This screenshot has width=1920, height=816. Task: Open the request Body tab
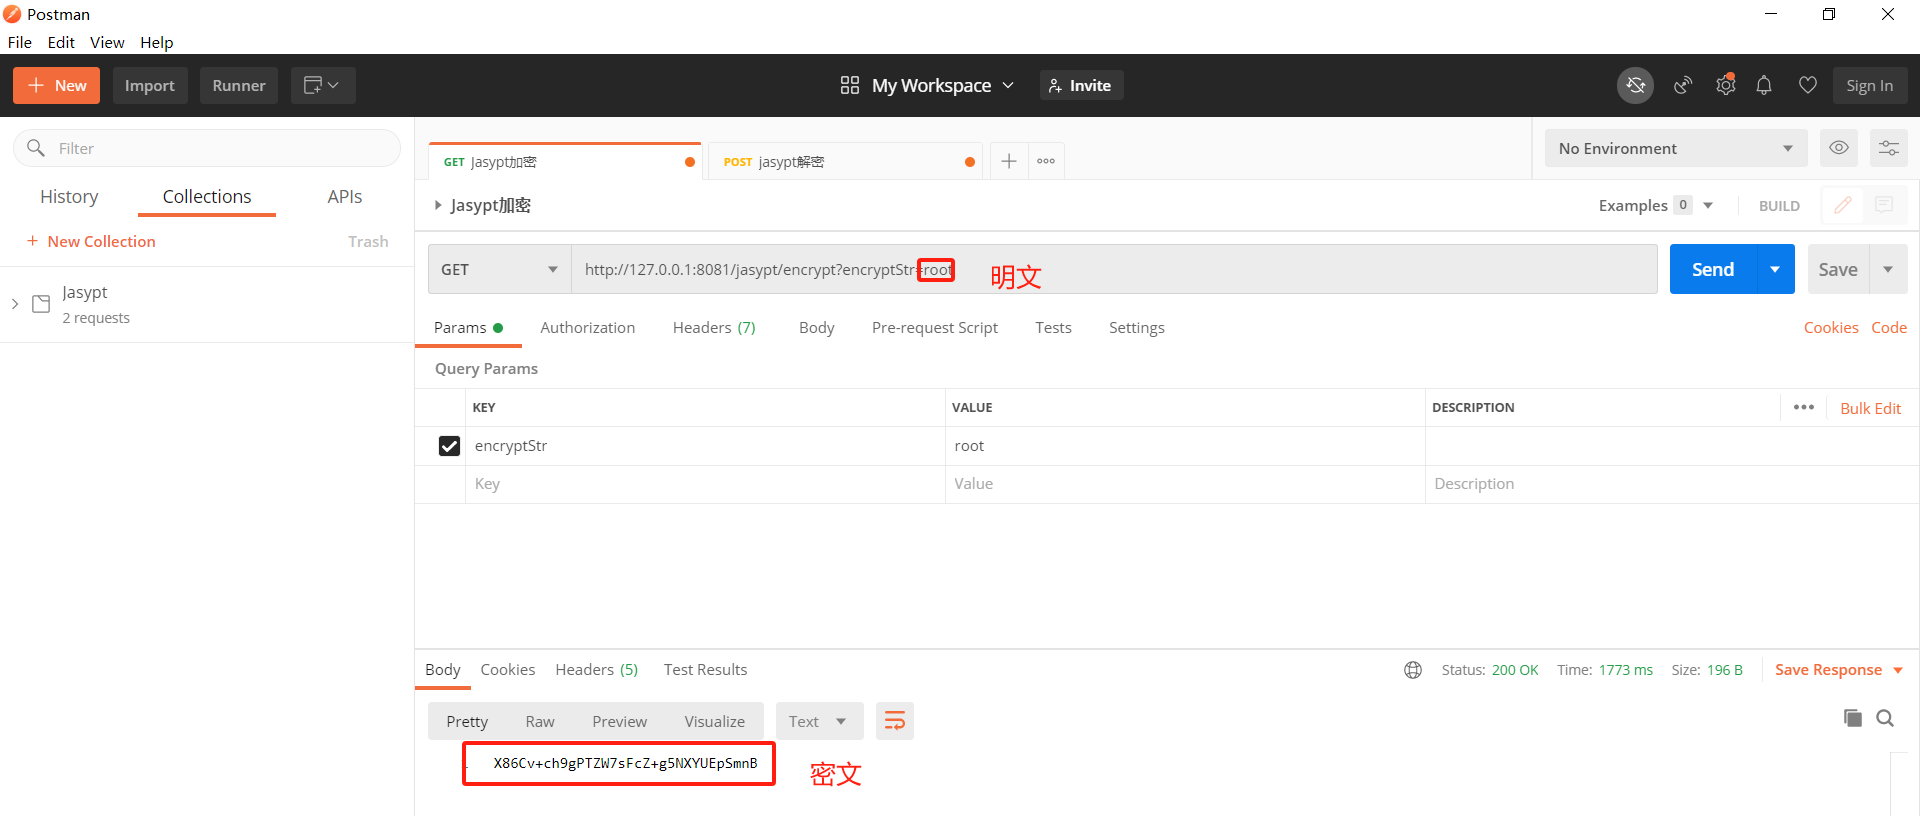816,328
